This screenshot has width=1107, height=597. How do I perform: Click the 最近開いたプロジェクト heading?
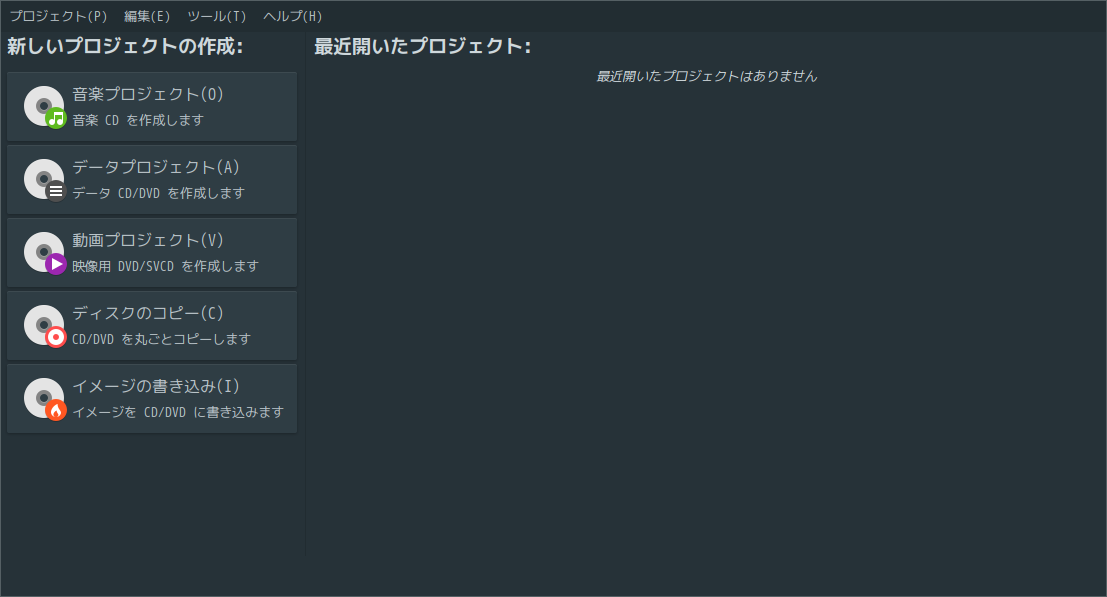tap(422, 47)
